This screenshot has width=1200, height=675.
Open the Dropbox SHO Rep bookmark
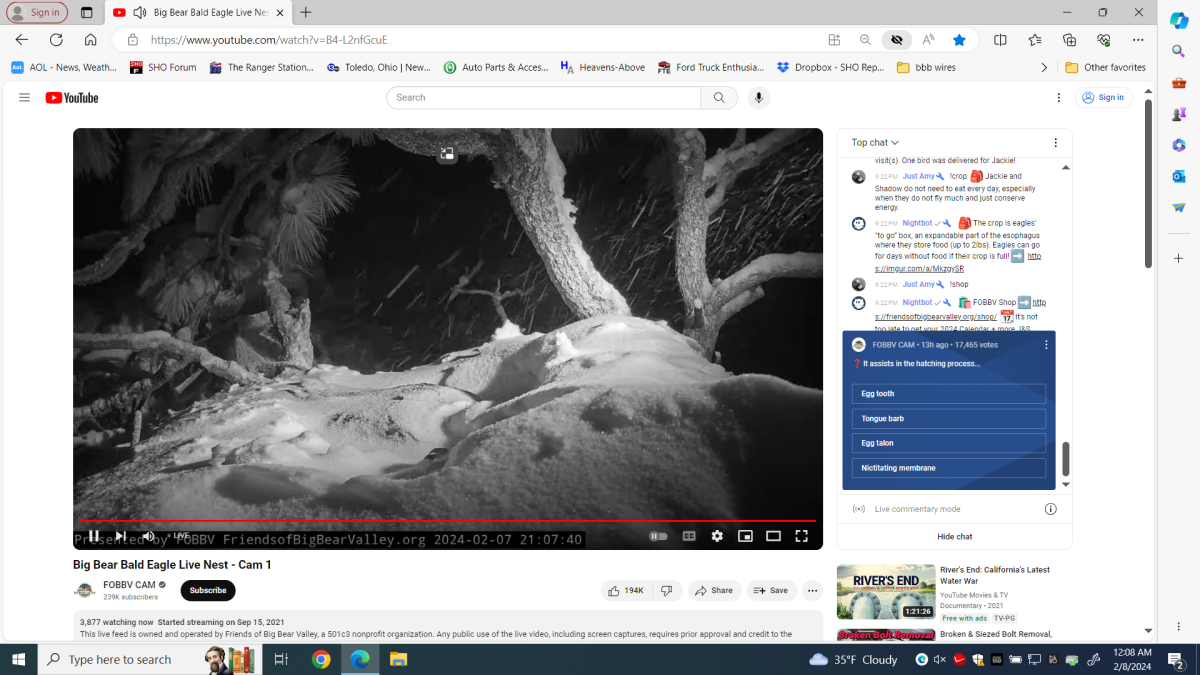(830, 68)
